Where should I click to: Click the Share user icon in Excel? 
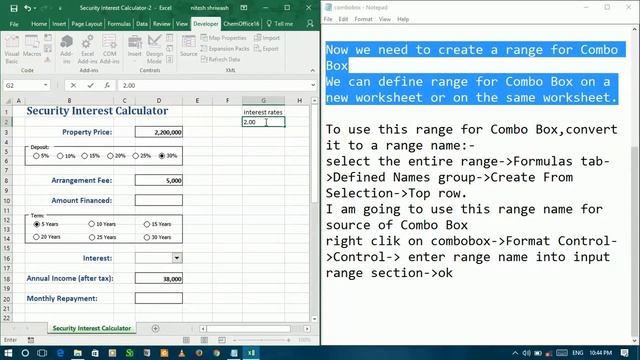(310, 24)
